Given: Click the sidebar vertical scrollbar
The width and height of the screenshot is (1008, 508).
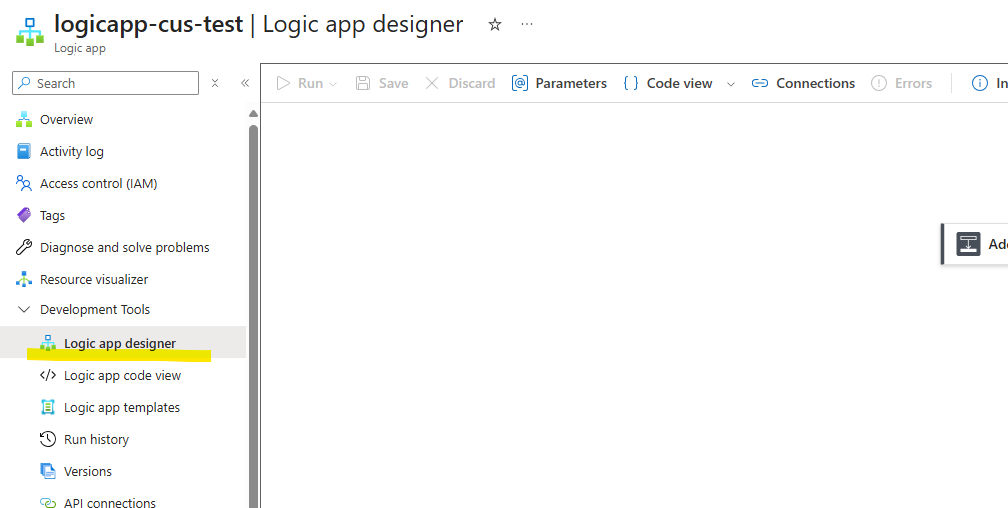Looking at the screenshot, I should pyautogui.click(x=253, y=315).
